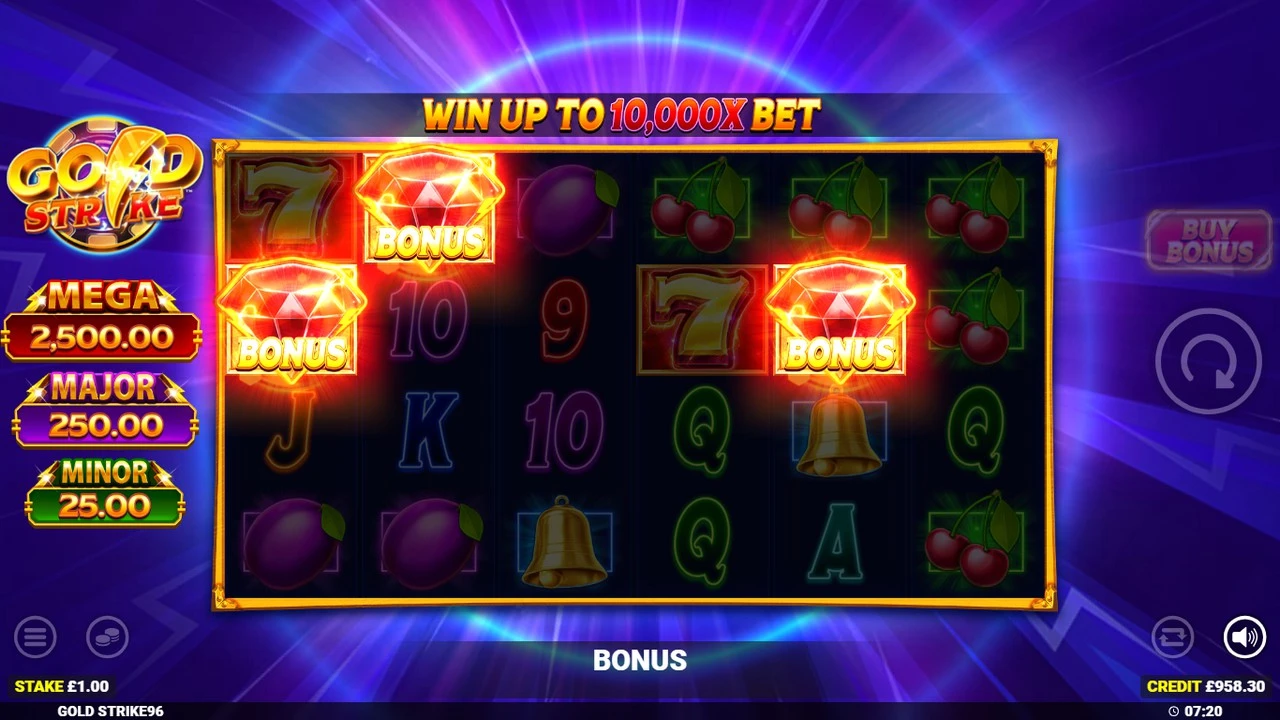1280x720 pixels.
Task: Mute the game sound speaker icon
Action: click(1245, 637)
